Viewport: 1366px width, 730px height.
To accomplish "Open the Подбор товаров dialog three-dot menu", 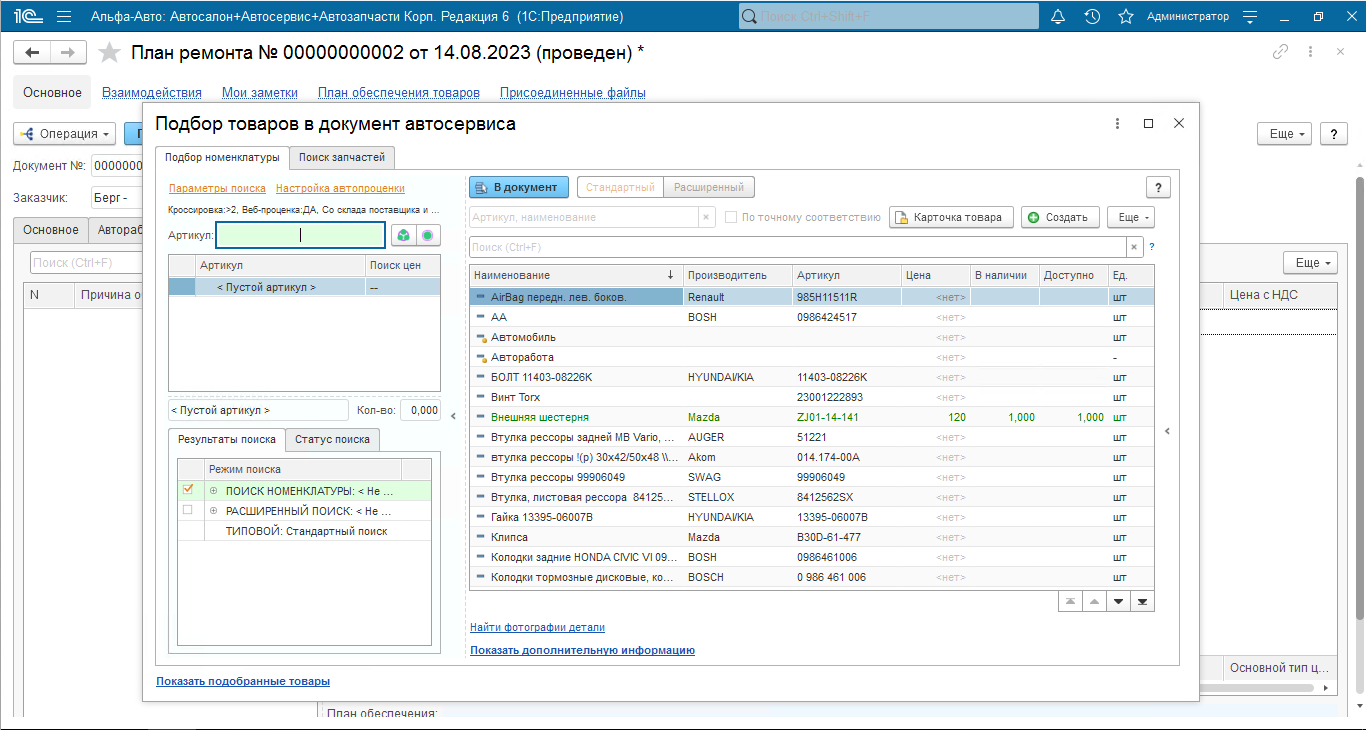I will (x=1118, y=123).
